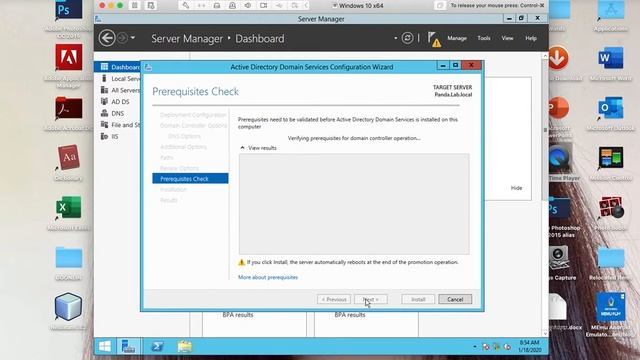
Task: Click Cancel in the configuration wizard
Action: 455,299
